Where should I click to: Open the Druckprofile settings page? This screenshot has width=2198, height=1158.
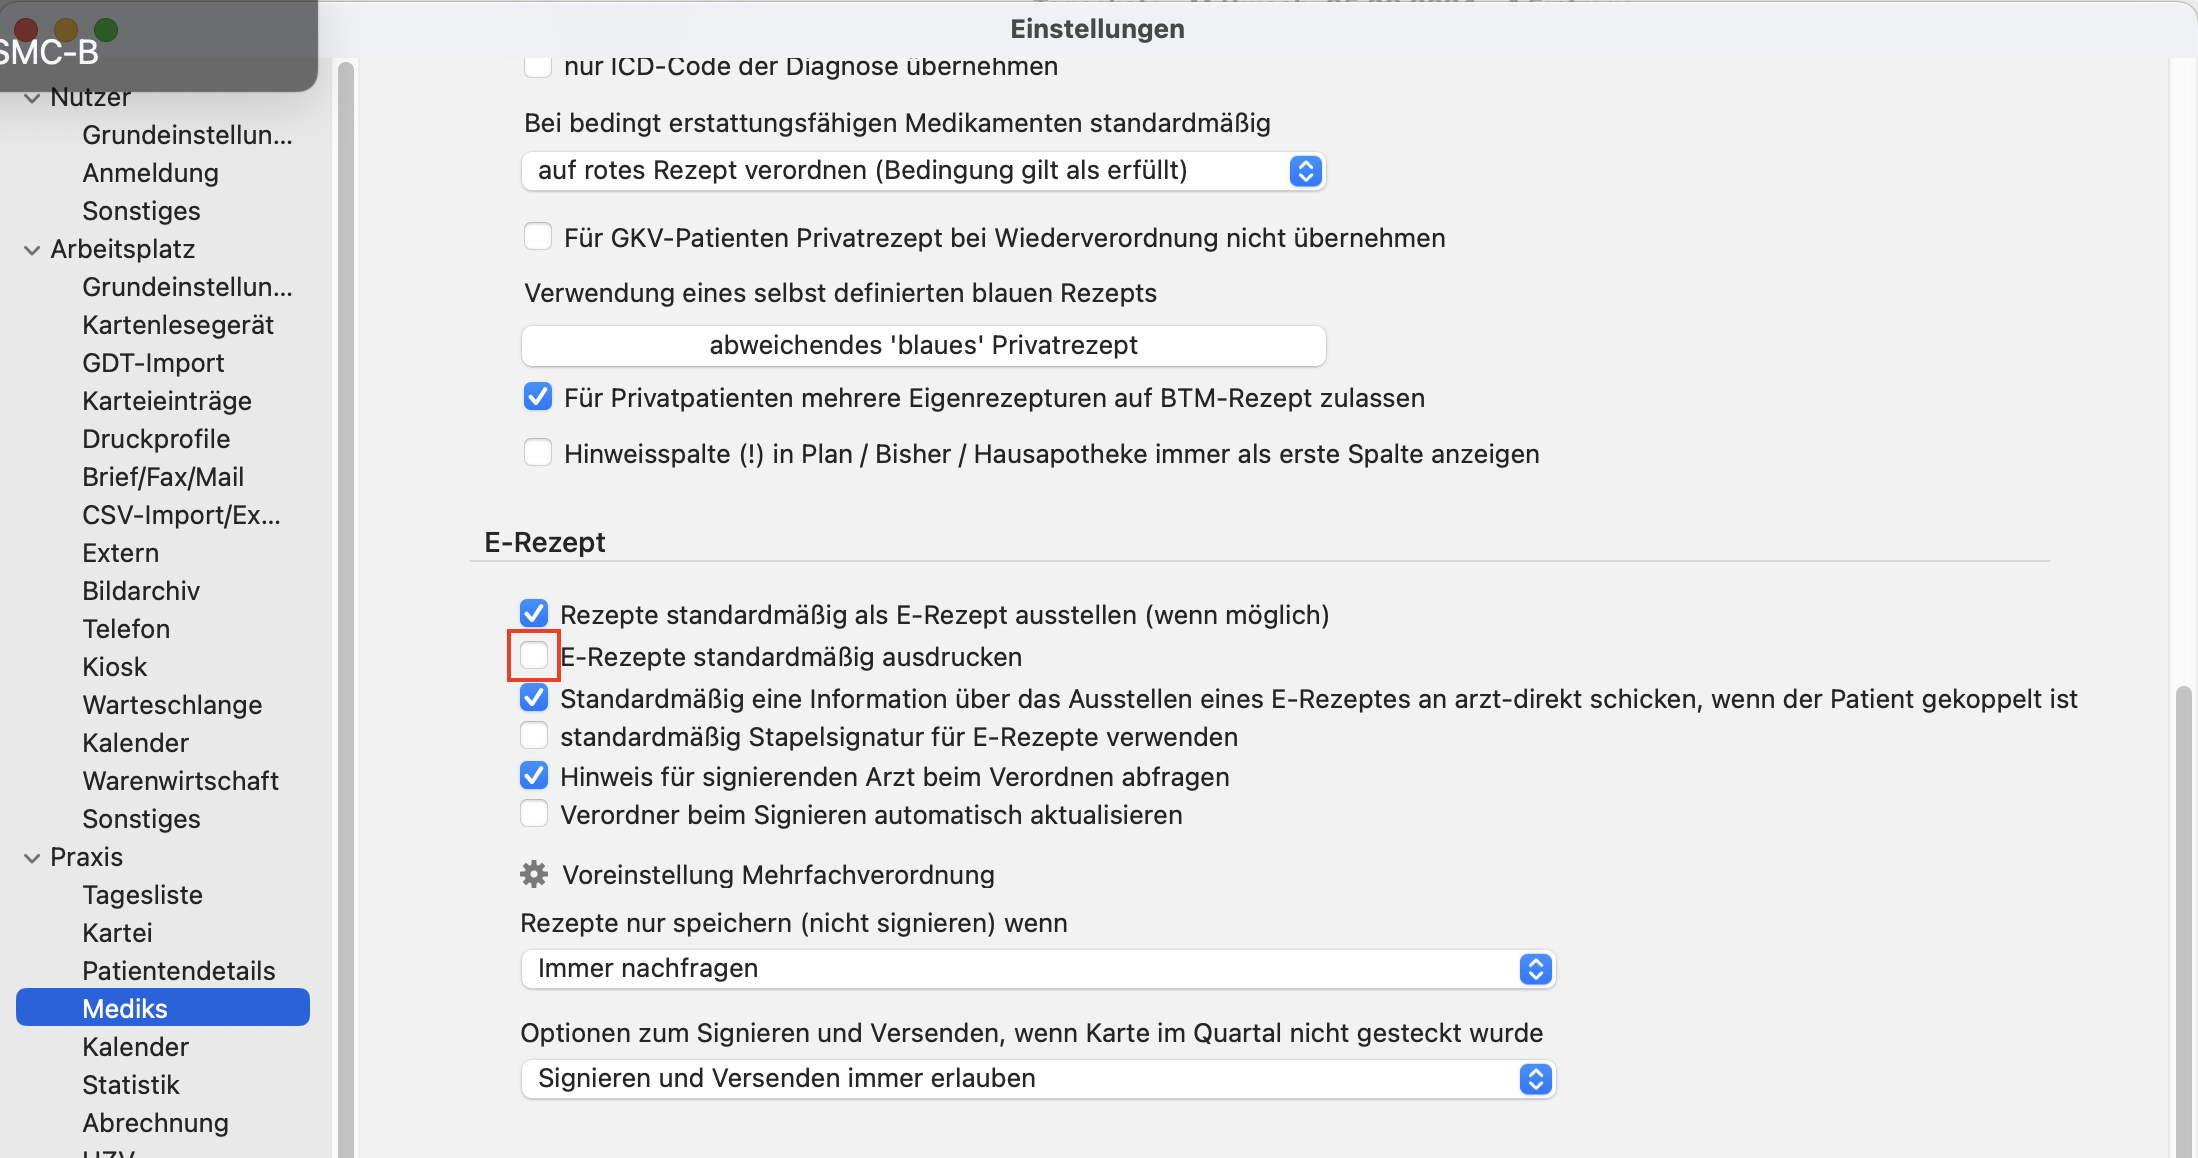(156, 439)
